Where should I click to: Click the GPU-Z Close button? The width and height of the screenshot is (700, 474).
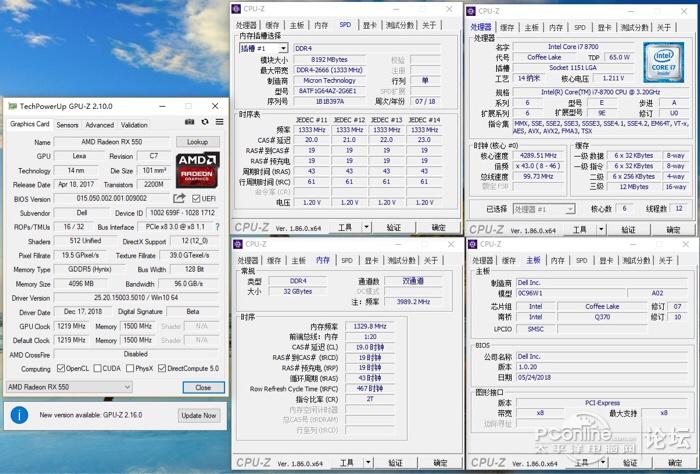203,387
